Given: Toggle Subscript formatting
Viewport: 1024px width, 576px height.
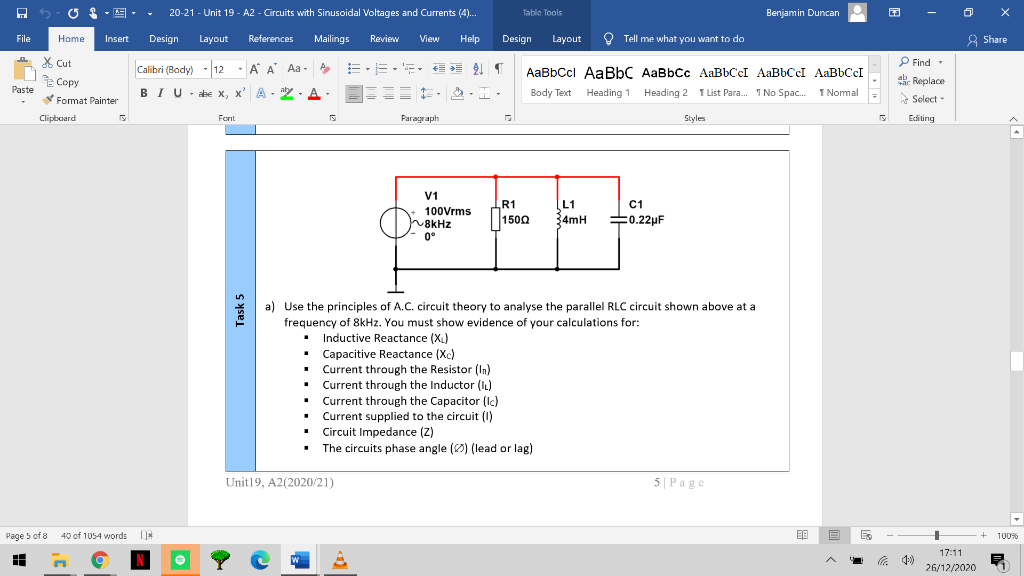Looking at the screenshot, I should coord(223,93).
